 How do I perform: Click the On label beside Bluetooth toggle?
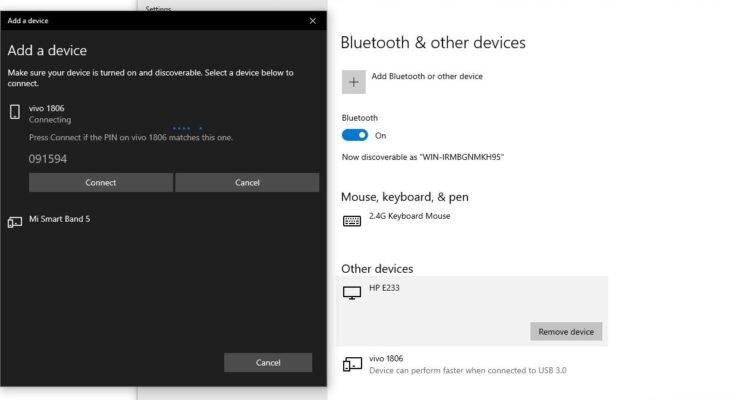381,136
